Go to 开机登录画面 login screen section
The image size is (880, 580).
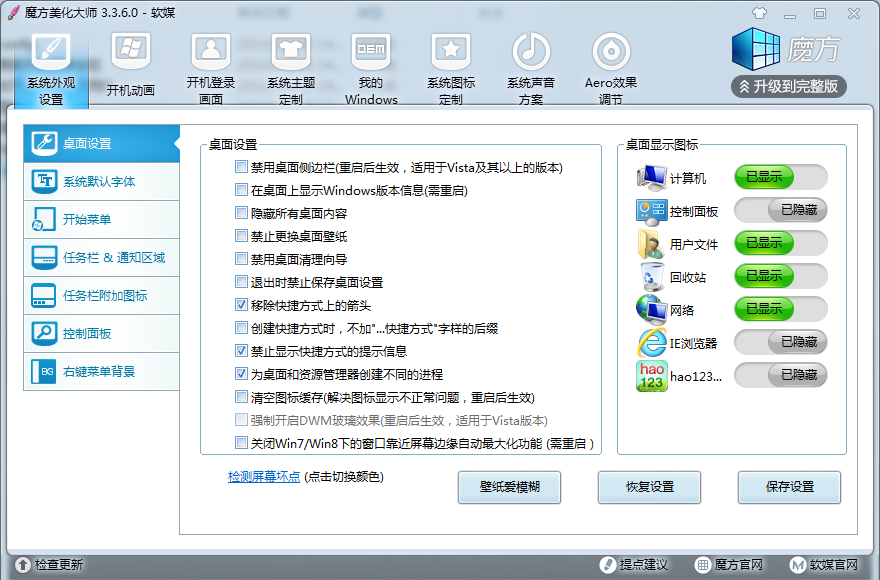[211, 70]
